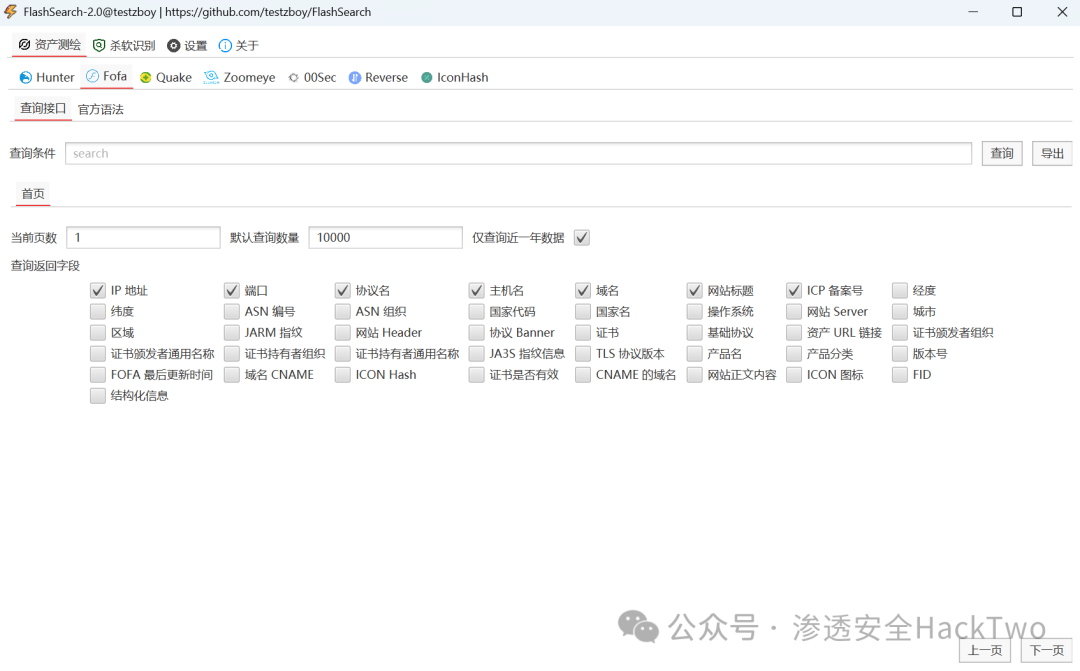This screenshot has height=671, width=1080.
Task: Click the IconHash icon
Action: (x=427, y=77)
